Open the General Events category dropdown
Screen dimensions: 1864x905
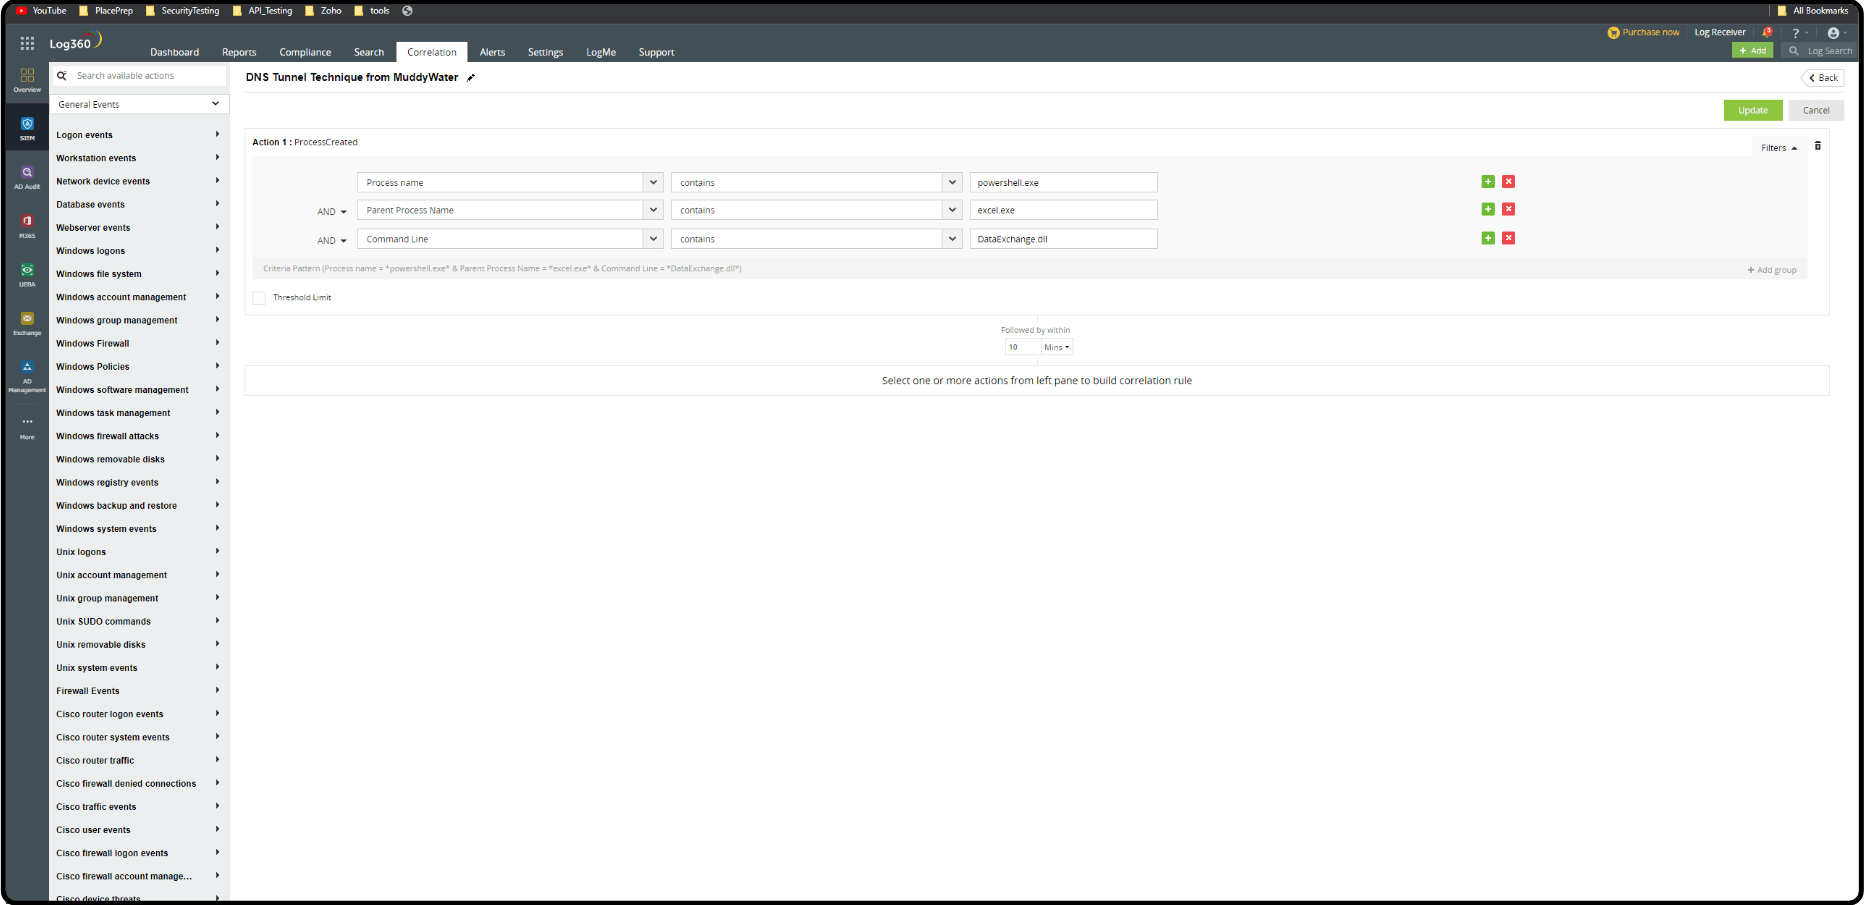coord(139,104)
